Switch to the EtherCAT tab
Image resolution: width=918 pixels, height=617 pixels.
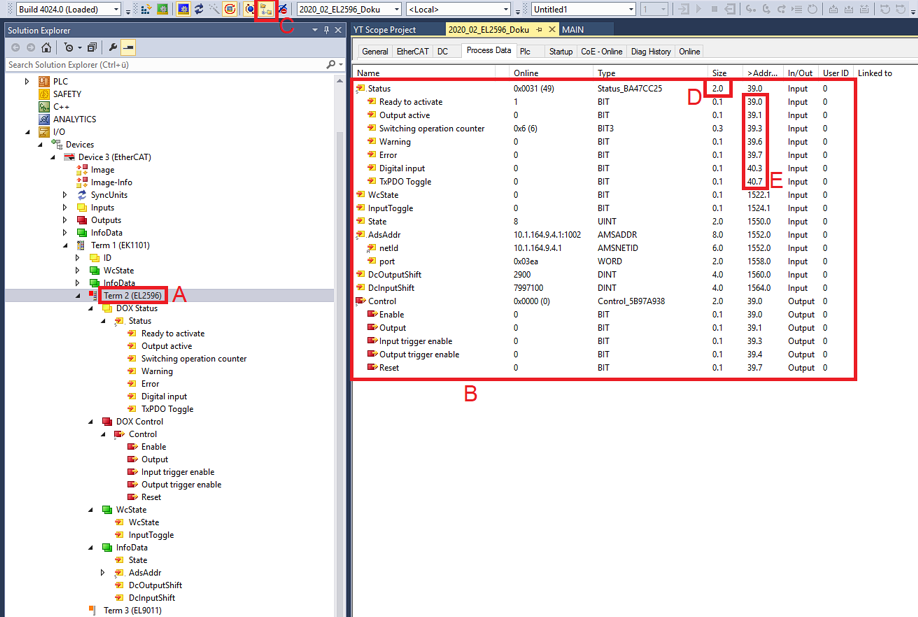(x=412, y=52)
